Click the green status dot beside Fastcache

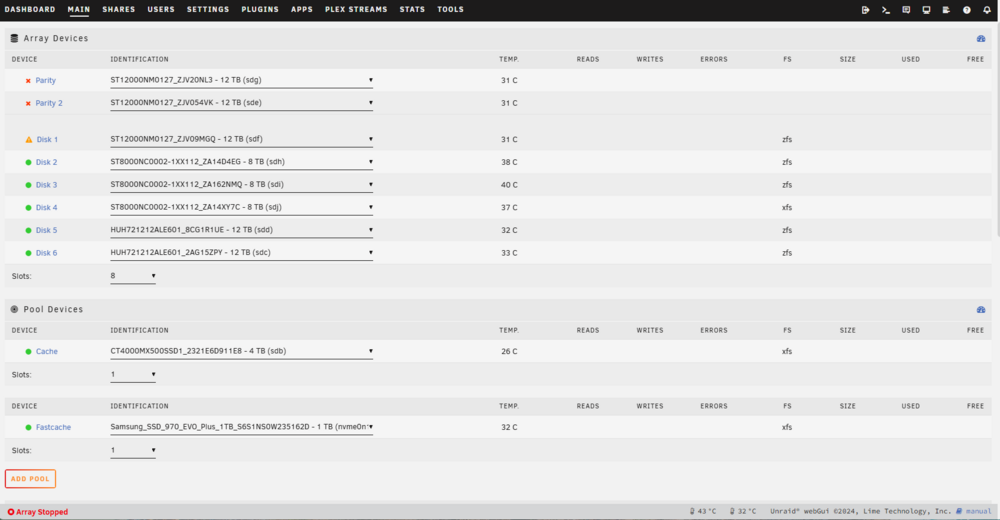pos(28,427)
